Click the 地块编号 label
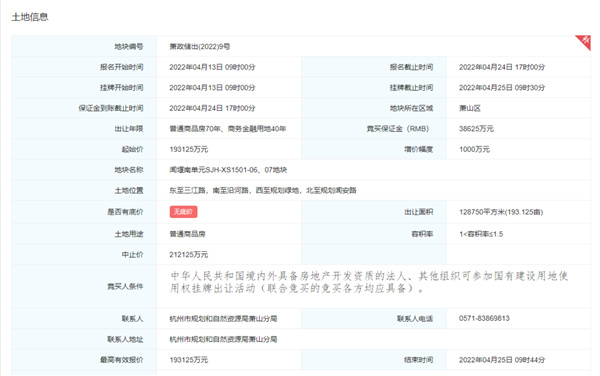600x376 pixels. coord(129,47)
